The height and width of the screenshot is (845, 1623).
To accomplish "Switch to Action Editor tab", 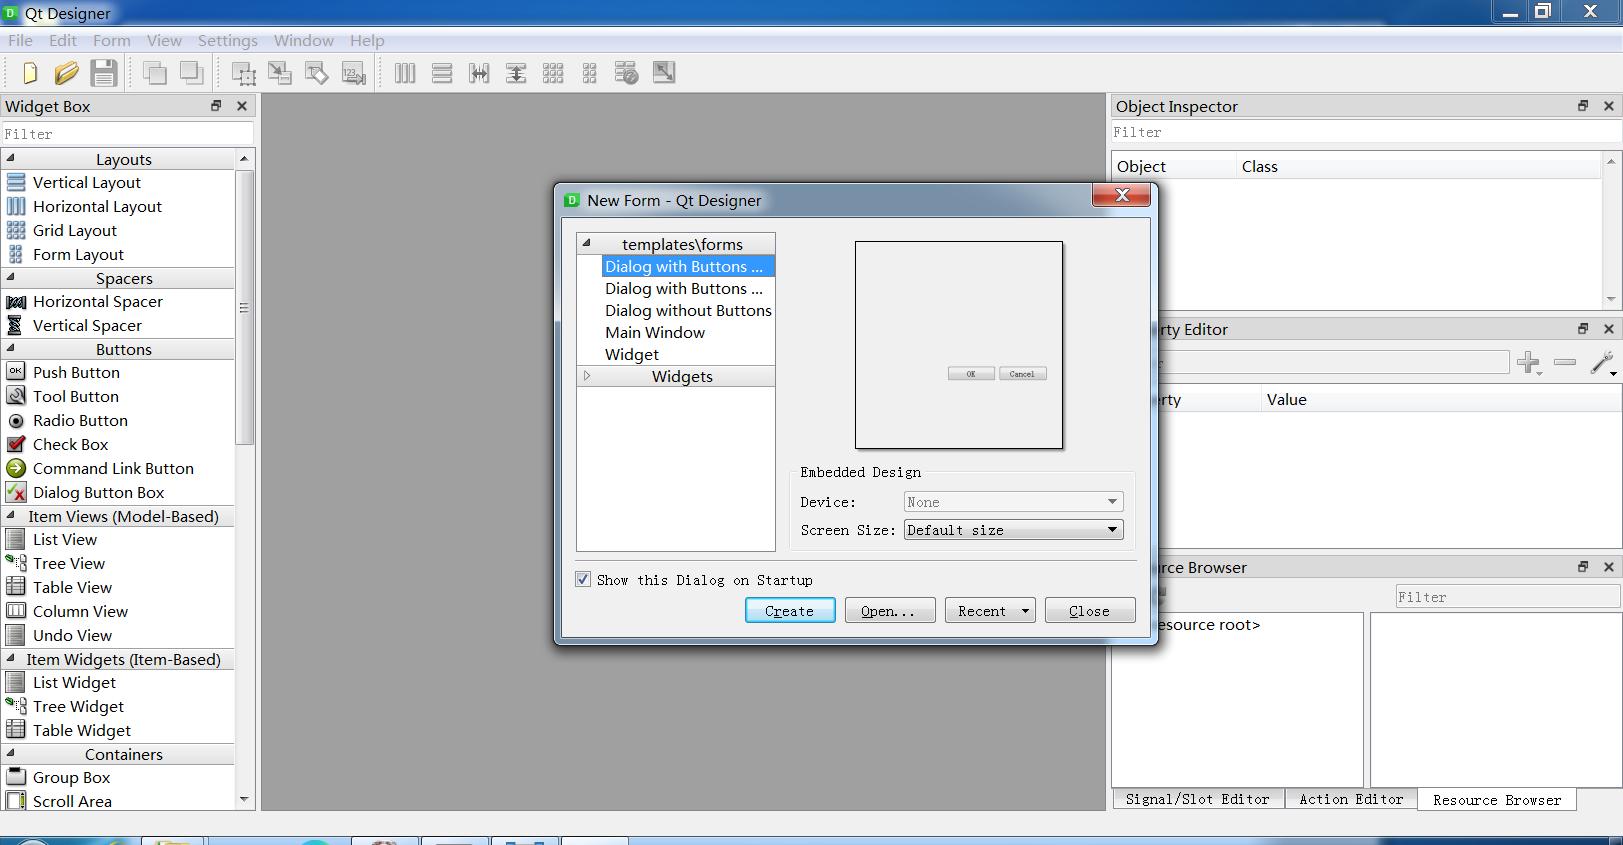I will (1351, 799).
